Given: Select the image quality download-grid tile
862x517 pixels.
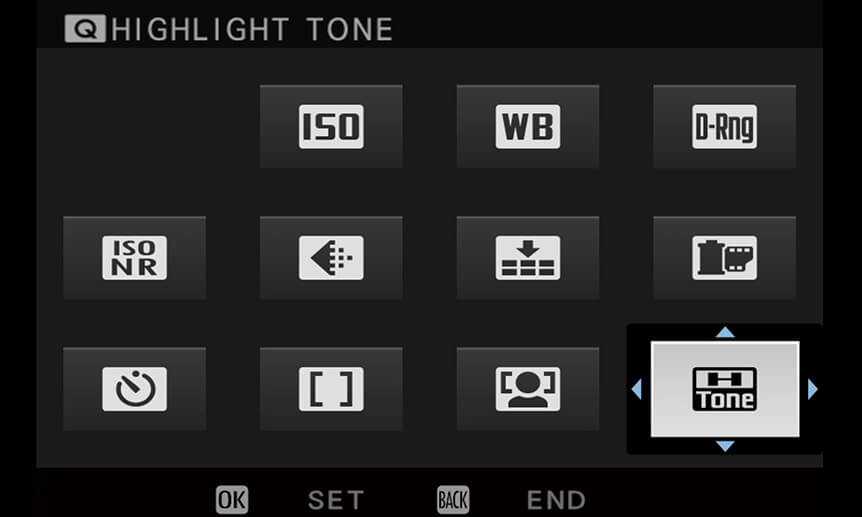Looking at the screenshot, I should pyautogui.click(x=528, y=258).
